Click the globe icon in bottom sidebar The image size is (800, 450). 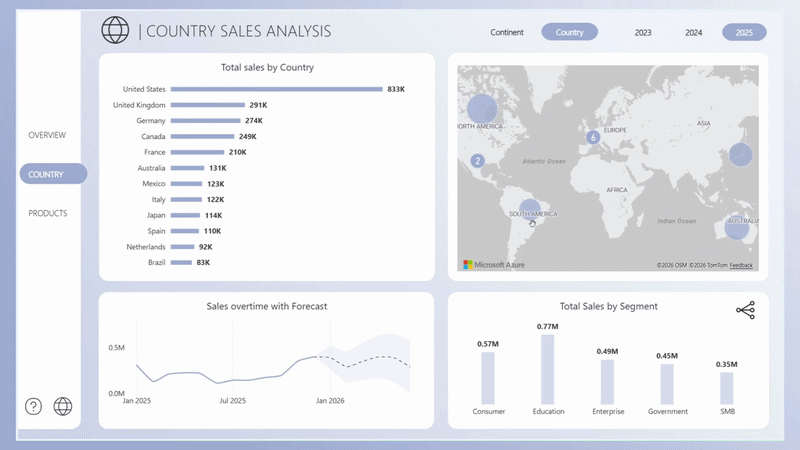pos(63,406)
